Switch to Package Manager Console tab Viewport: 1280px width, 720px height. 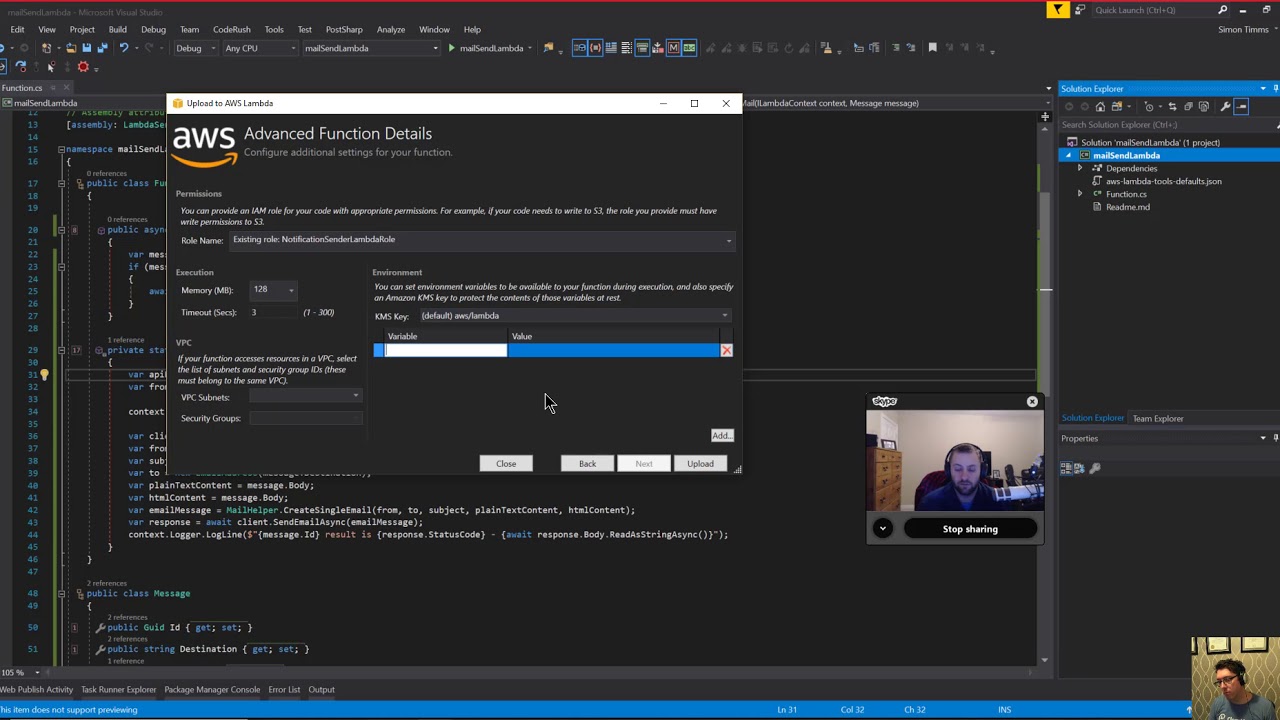212,689
